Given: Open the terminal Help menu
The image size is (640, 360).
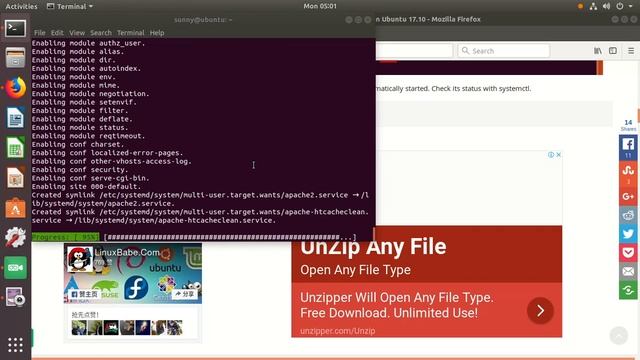Looking at the screenshot, I should pyautogui.click(x=157, y=33).
